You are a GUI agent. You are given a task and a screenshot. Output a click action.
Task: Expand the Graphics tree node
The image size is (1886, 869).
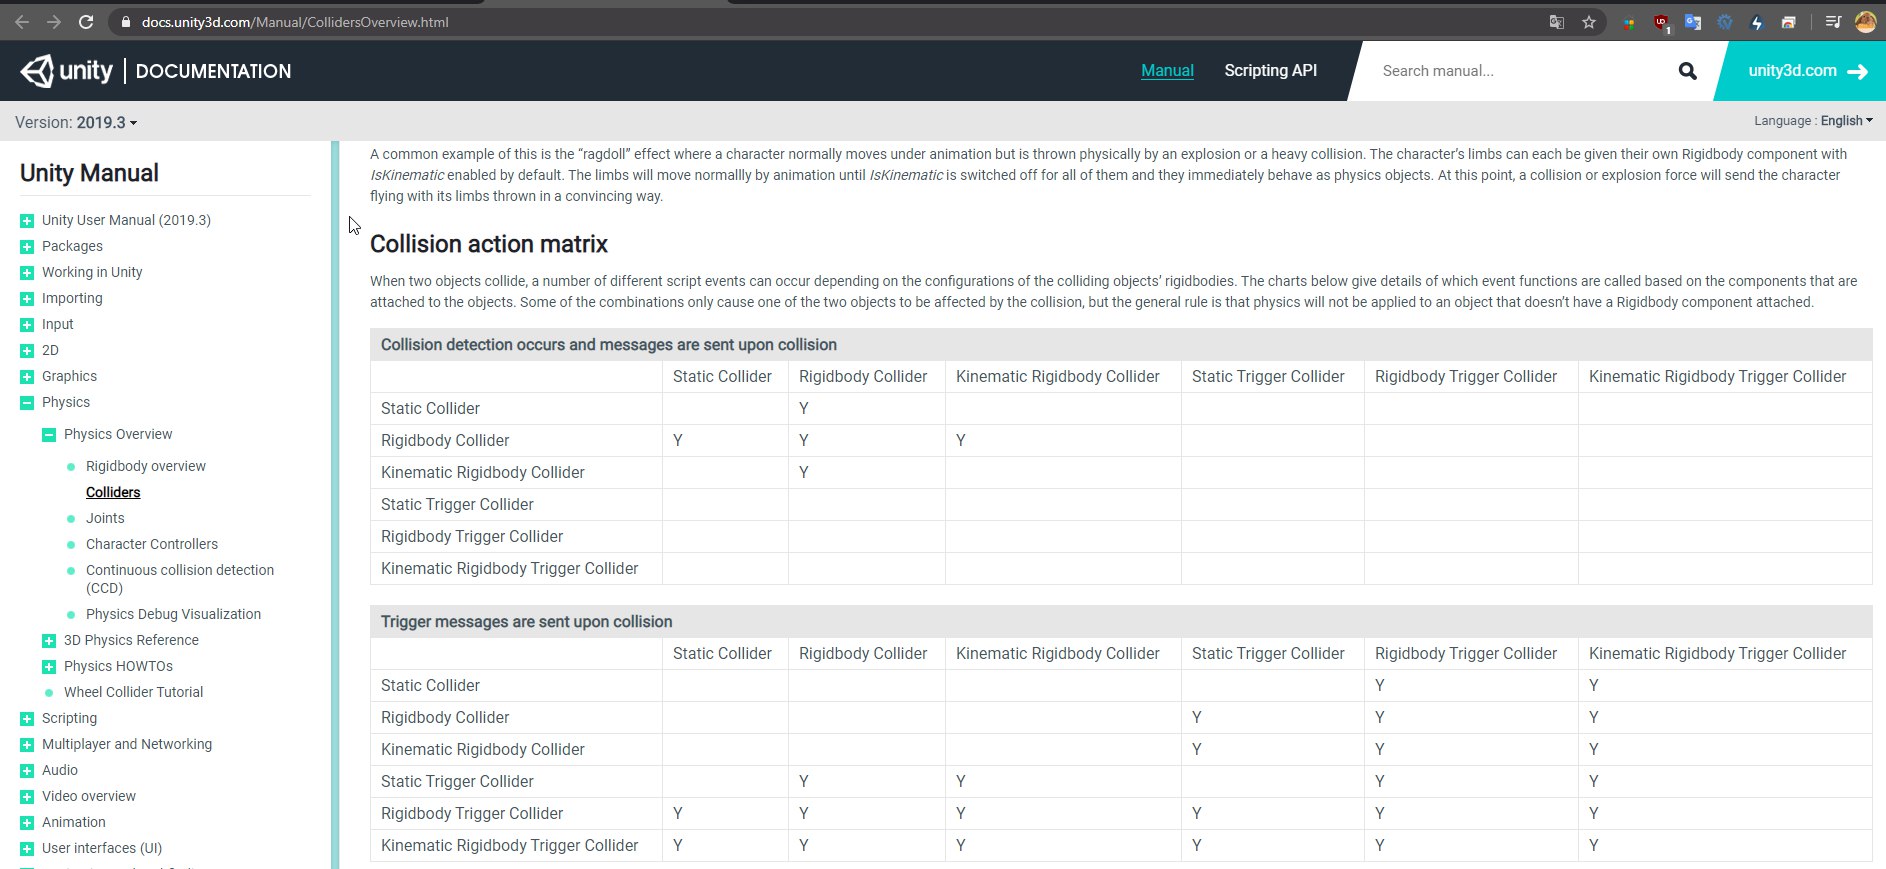(x=27, y=377)
